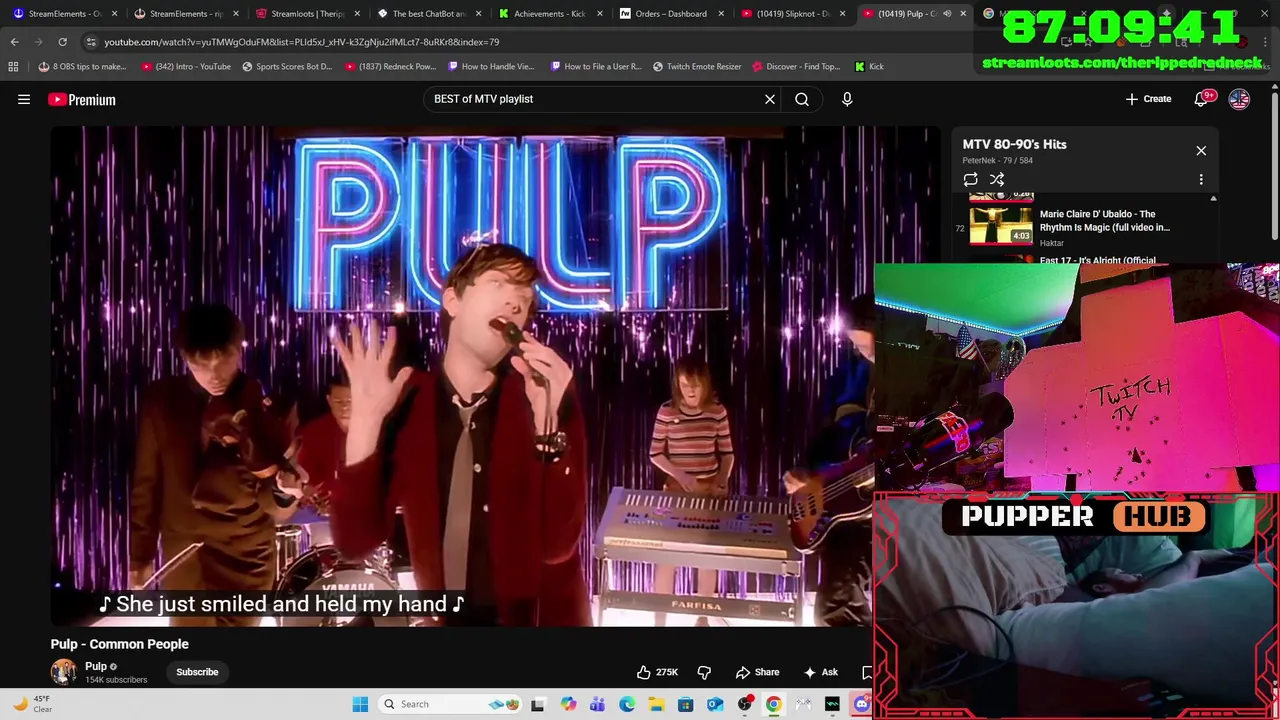Open weather widget showing 45°F Clear

[x=31, y=704]
